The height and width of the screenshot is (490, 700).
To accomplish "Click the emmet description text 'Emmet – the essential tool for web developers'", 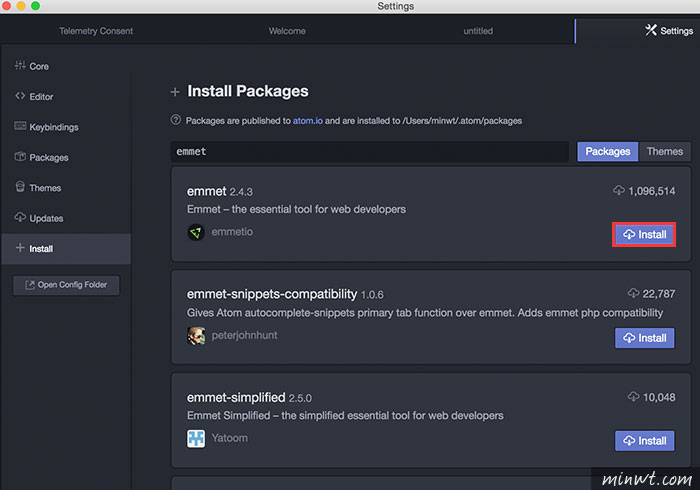I will (x=296, y=209).
